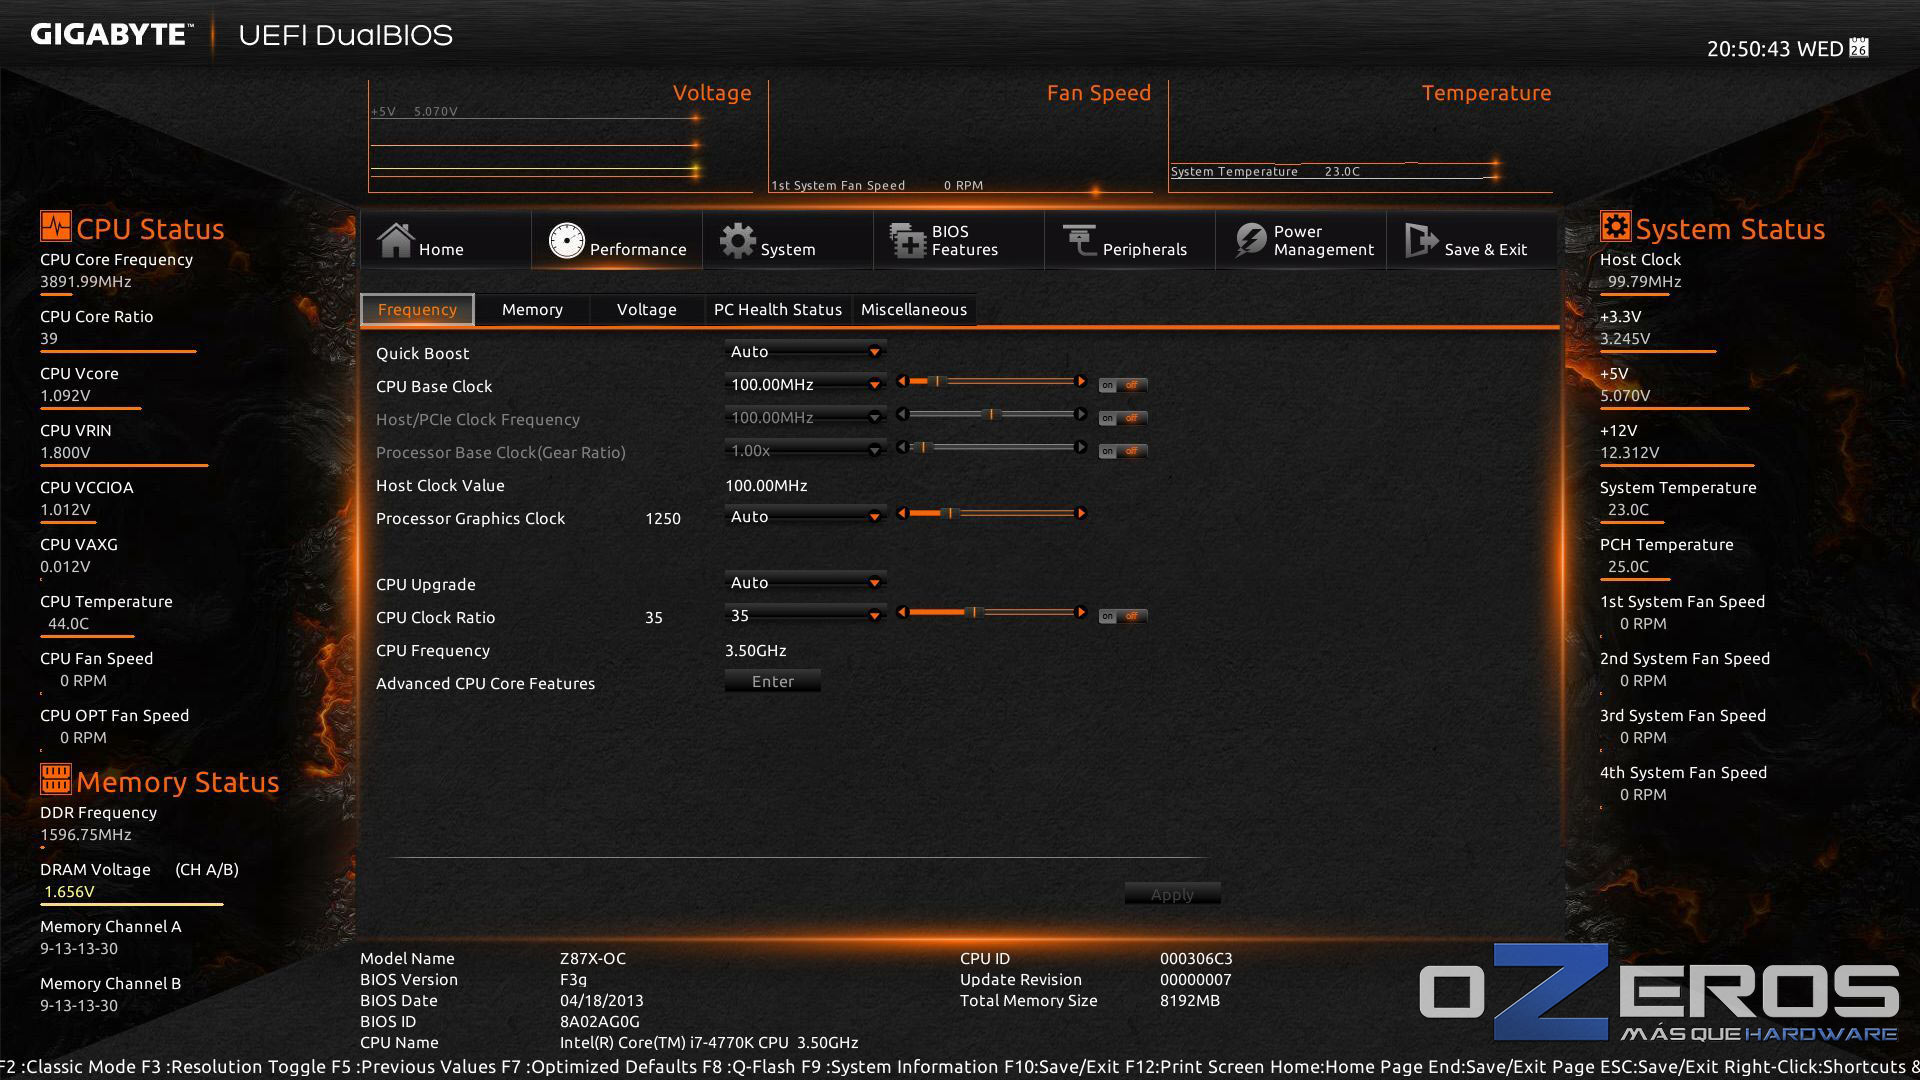Click the calendar icon beside the clock
This screenshot has width=1920, height=1080.
tap(1859, 48)
